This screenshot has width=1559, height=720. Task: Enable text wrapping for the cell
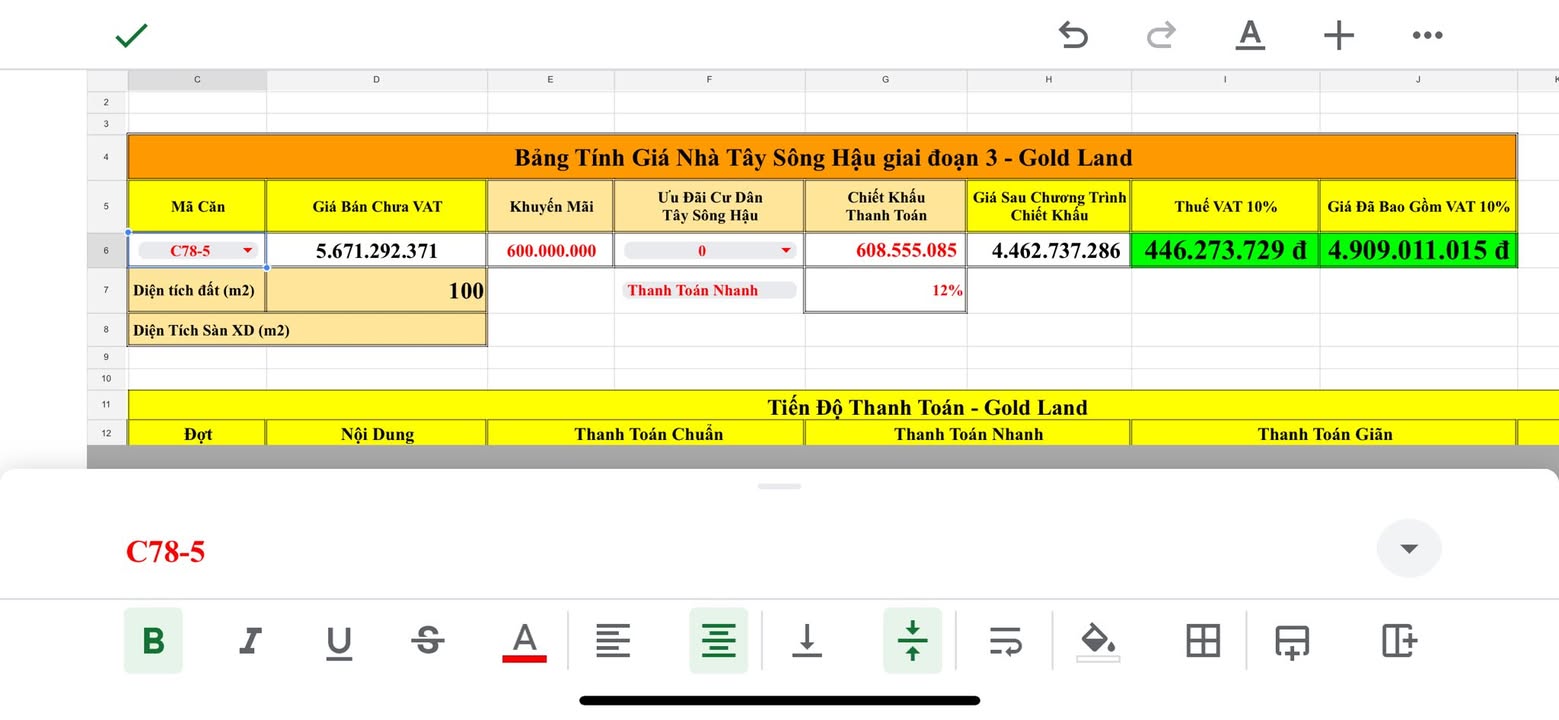click(1006, 641)
